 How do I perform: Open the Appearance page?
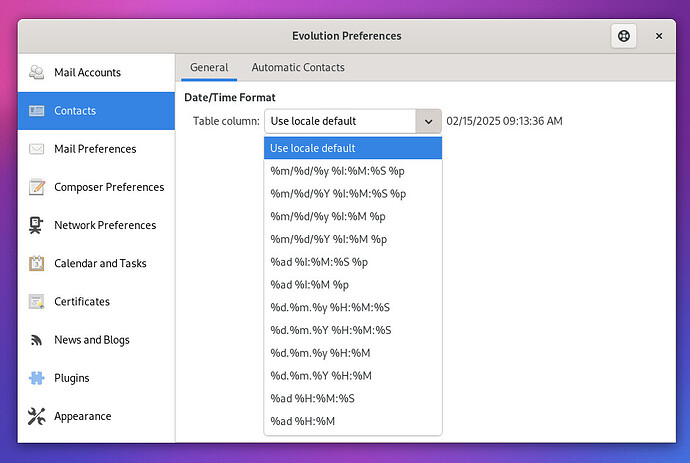(96, 416)
